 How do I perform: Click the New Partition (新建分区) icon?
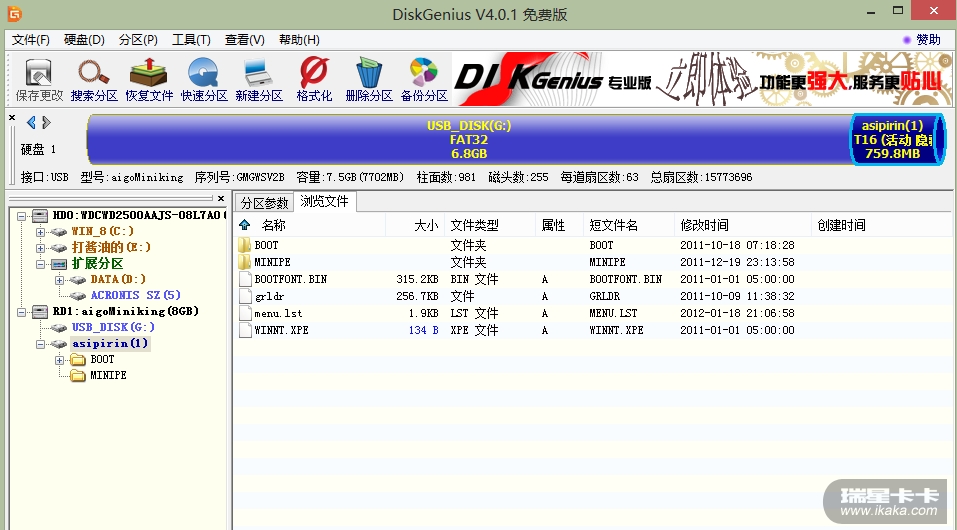pyautogui.click(x=259, y=79)
